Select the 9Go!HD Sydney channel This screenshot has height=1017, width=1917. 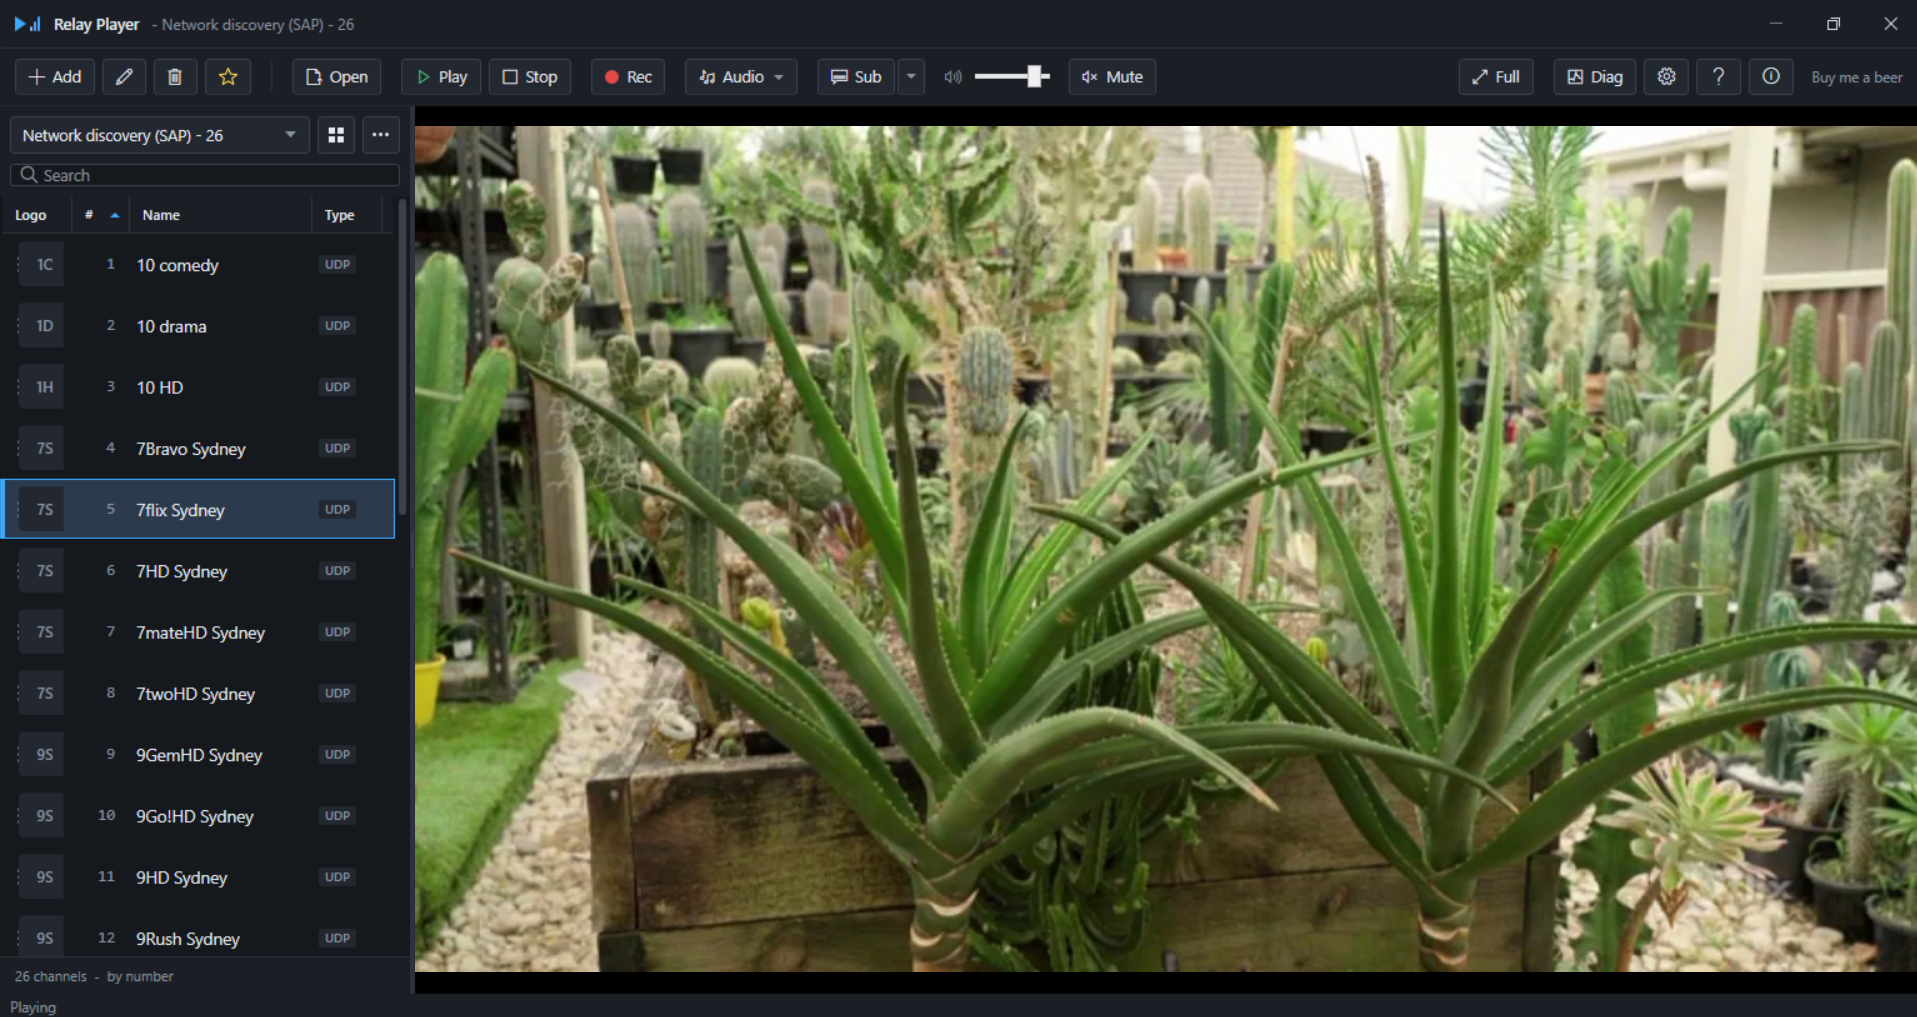[x=198, y=816]
